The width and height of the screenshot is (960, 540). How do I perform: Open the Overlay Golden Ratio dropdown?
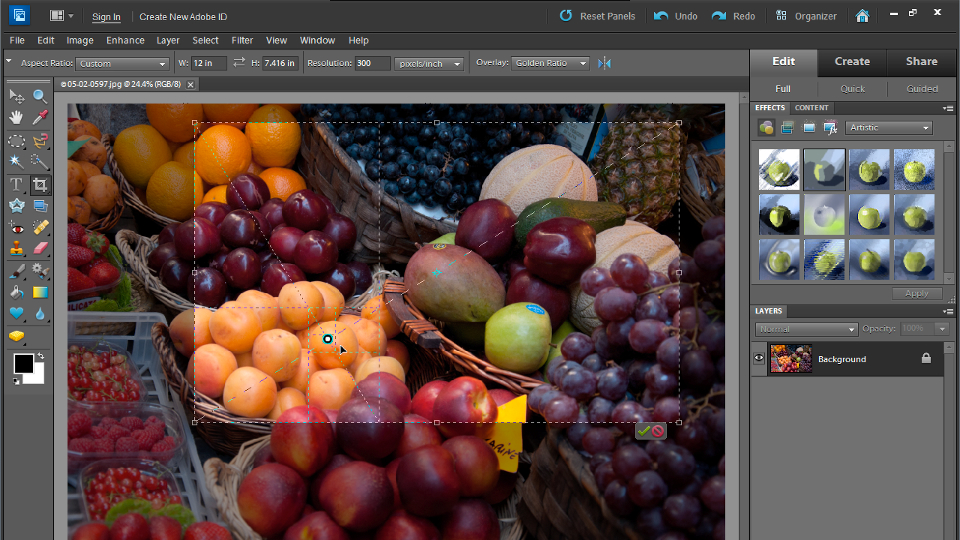pyautogui.click(x=550, y=63)
